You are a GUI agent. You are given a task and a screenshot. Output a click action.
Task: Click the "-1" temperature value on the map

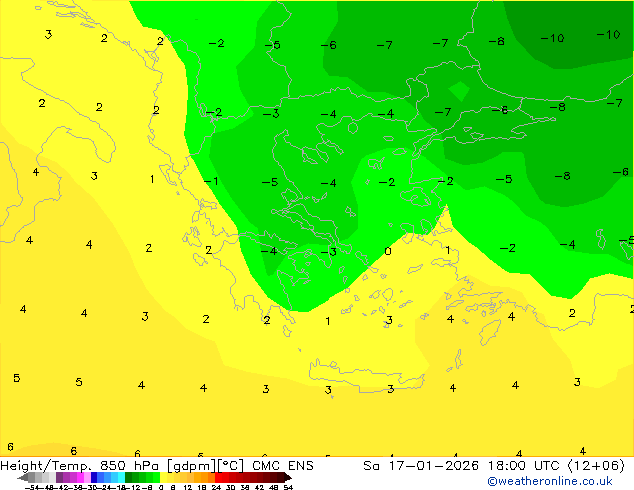[211, 181]
